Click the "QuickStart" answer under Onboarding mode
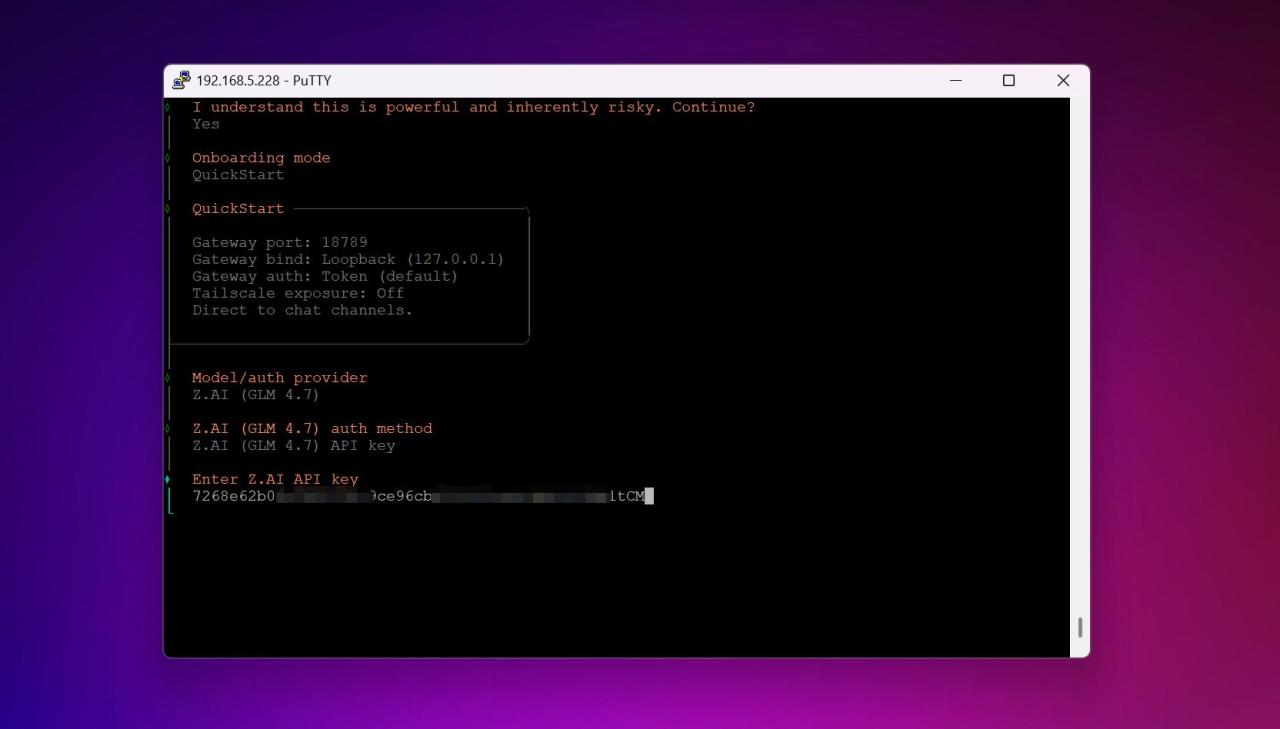This screenshot has height=729, width=1280. (x=238, y=175)
